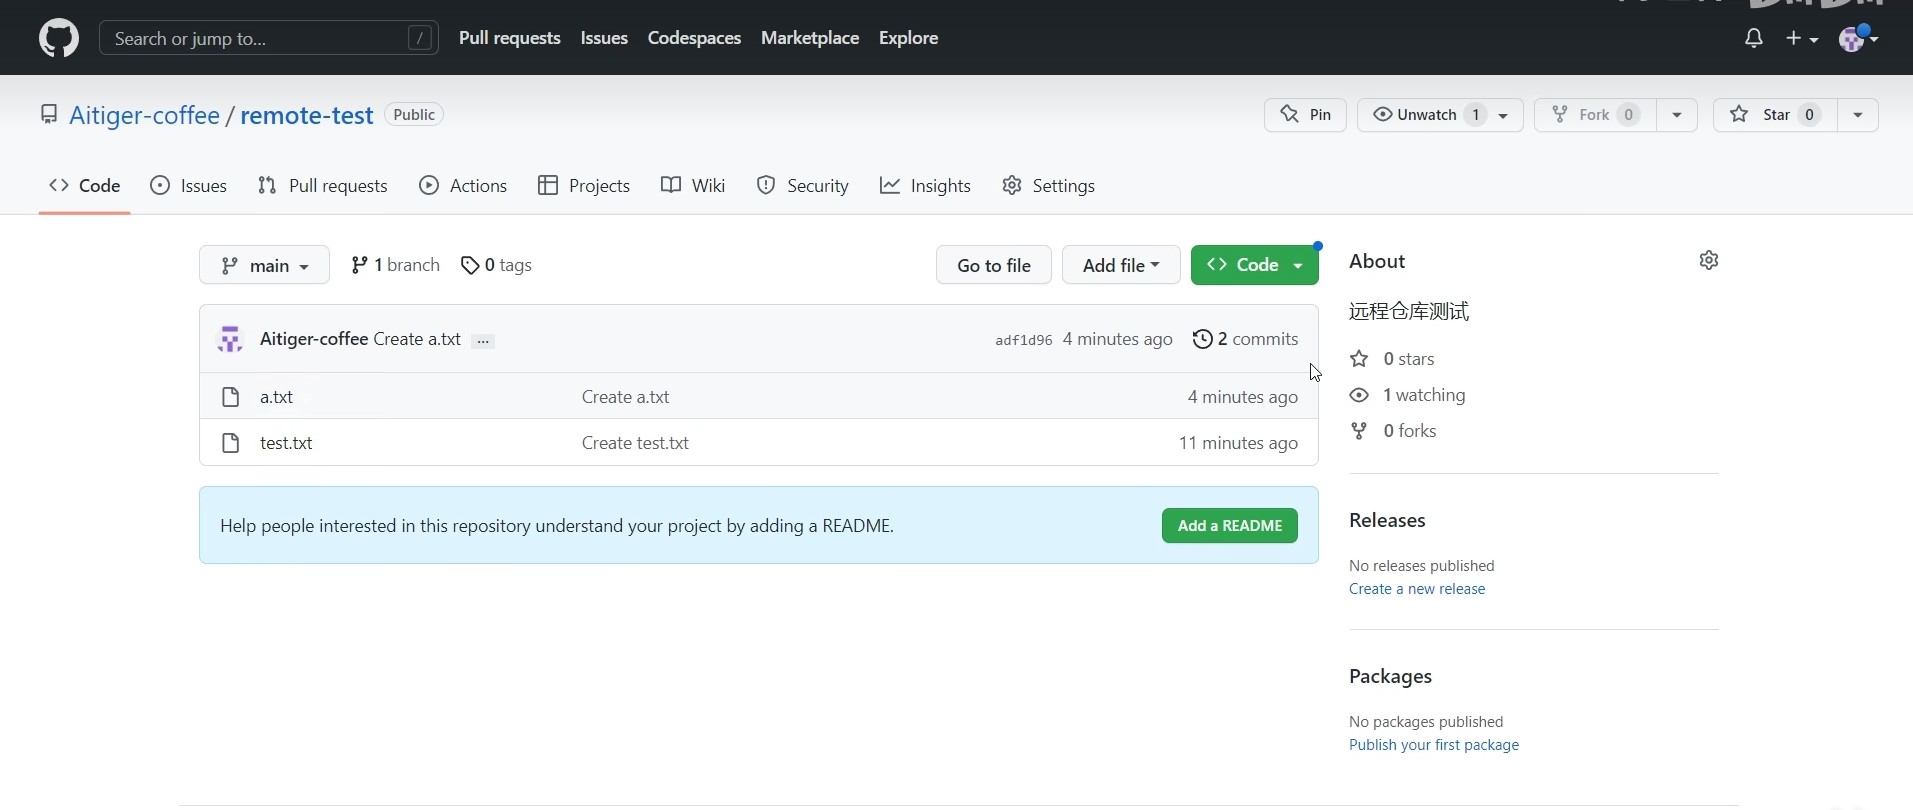The width and height of the screenshot is (1913, 810).
Task: Click the tags icon showing 0 tags
Action: pyautogui.click(x=469, y=265)
